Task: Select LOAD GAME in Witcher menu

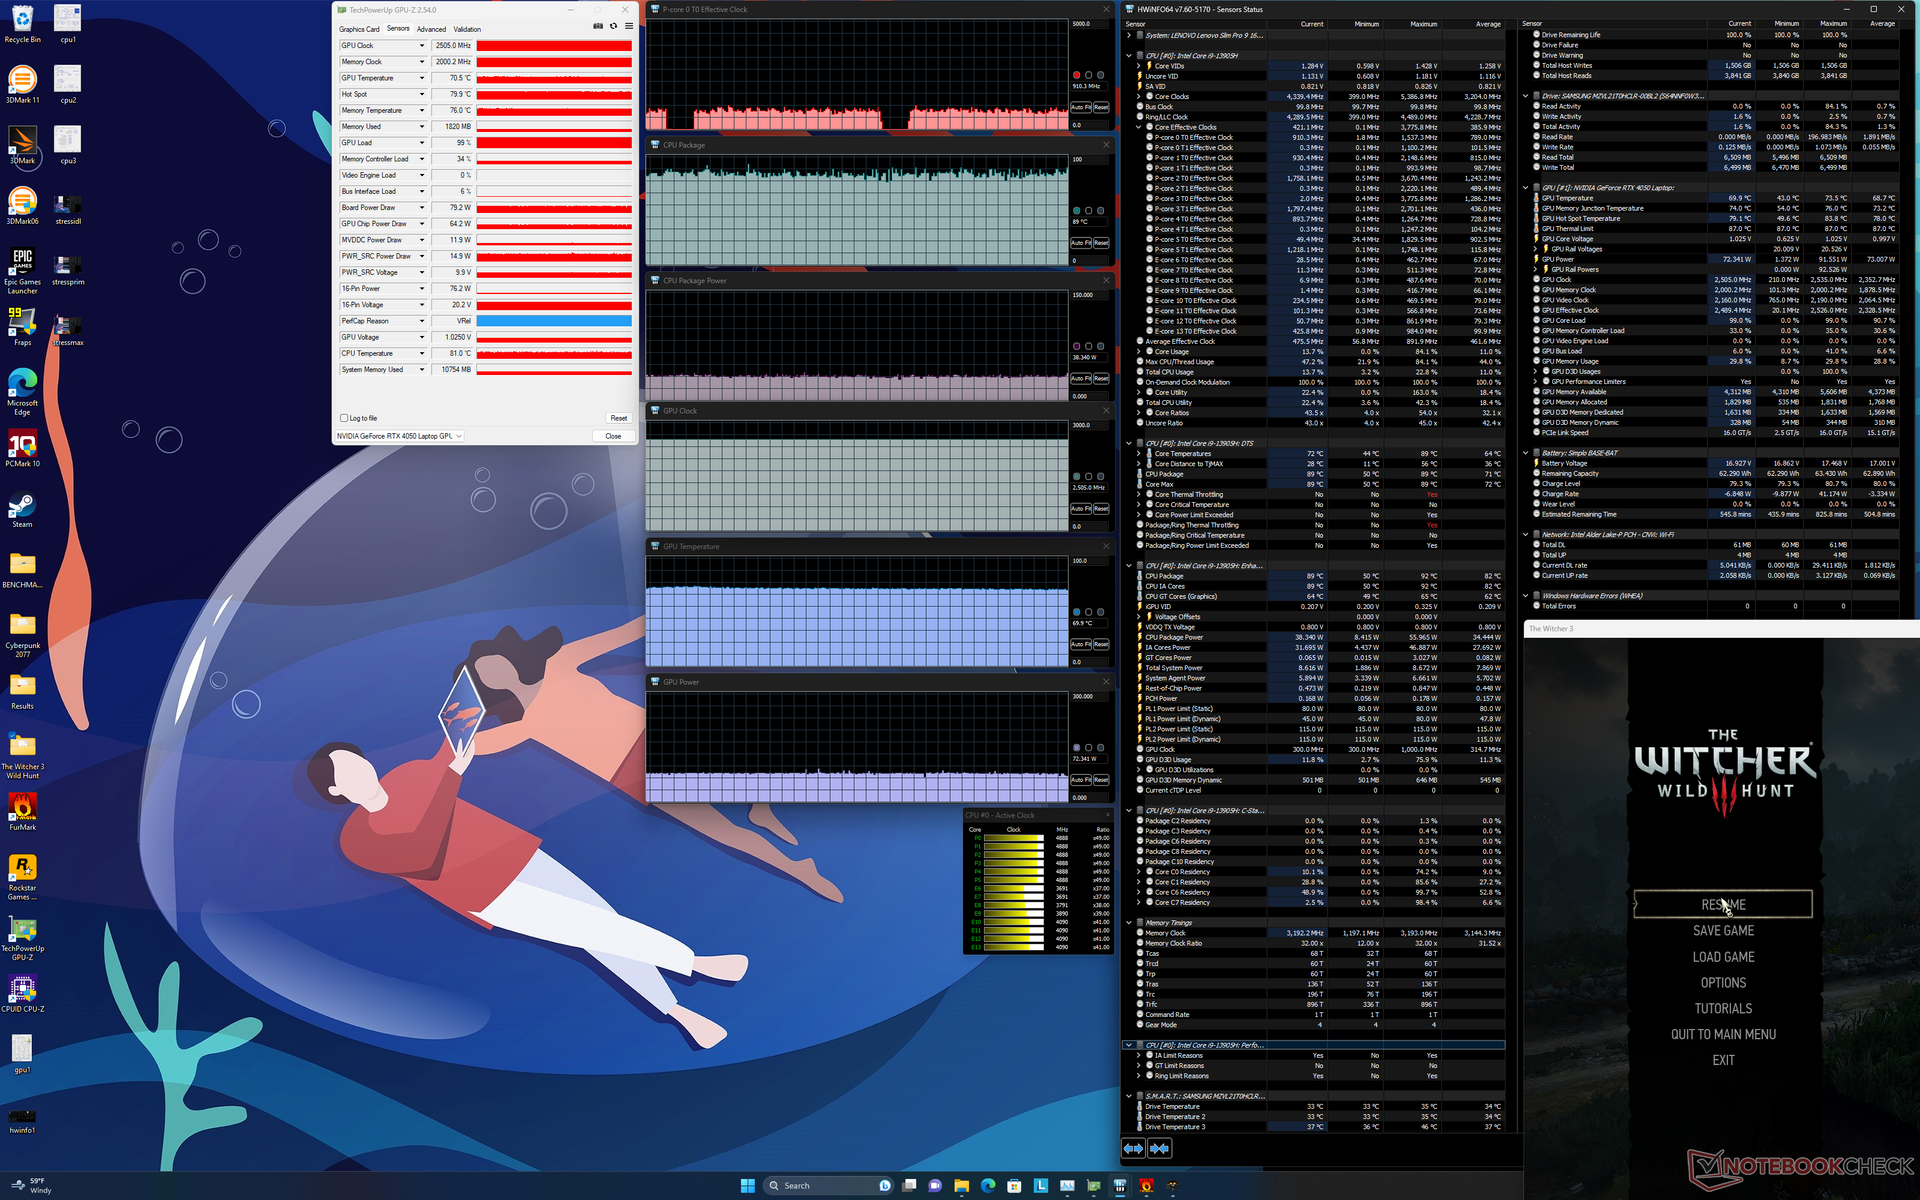Action: coord(1723,957)
